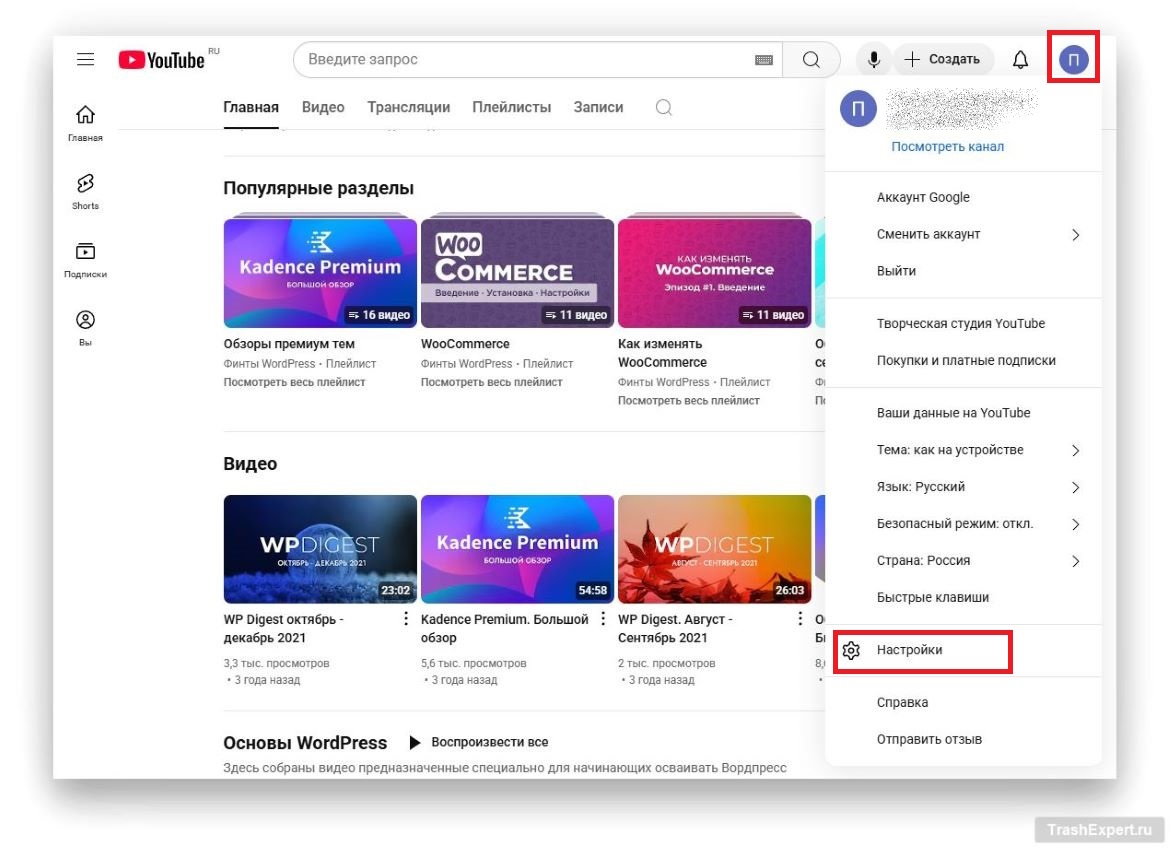
Task: Open Как изменять WooCommerce playlist thumbnail
Action: click(x=714, y=272)
